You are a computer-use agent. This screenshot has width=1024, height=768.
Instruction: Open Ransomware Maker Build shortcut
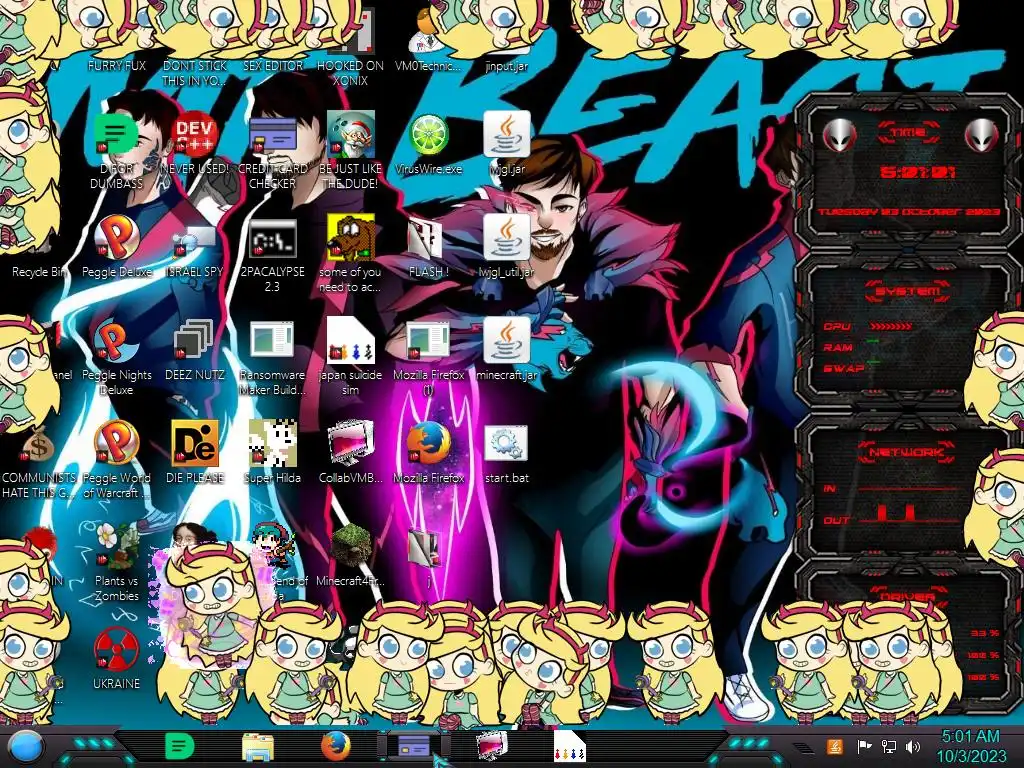pos(272,340)
